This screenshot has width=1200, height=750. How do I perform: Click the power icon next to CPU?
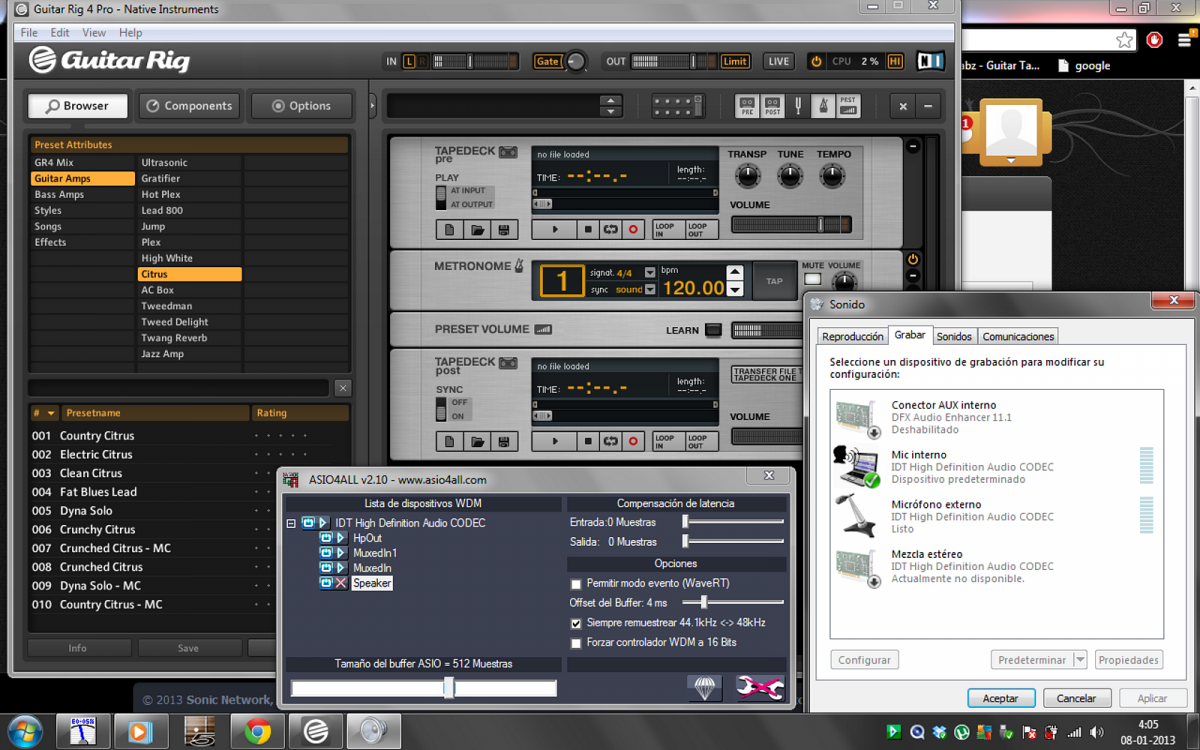[816, 62]
